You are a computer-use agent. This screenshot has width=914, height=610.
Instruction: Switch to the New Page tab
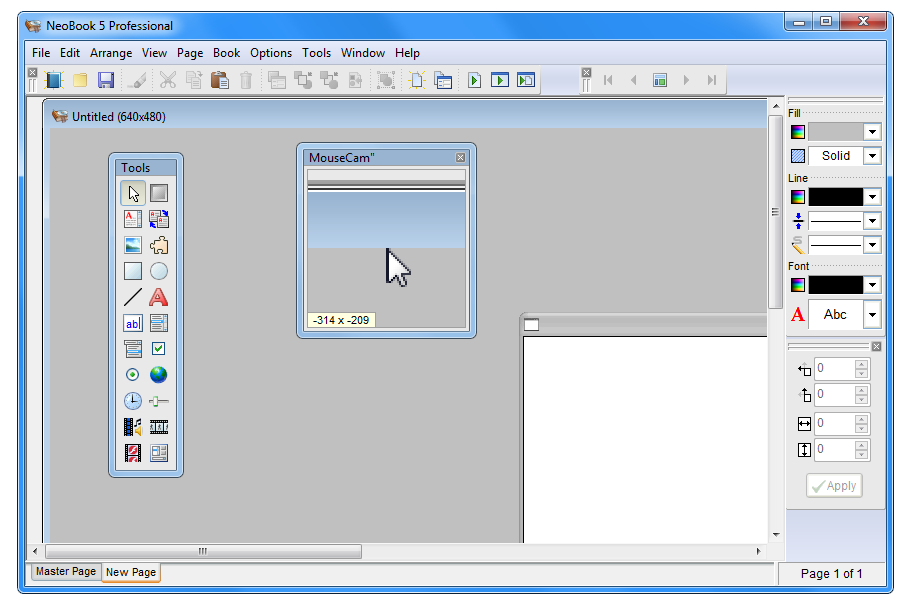[131, 572]
